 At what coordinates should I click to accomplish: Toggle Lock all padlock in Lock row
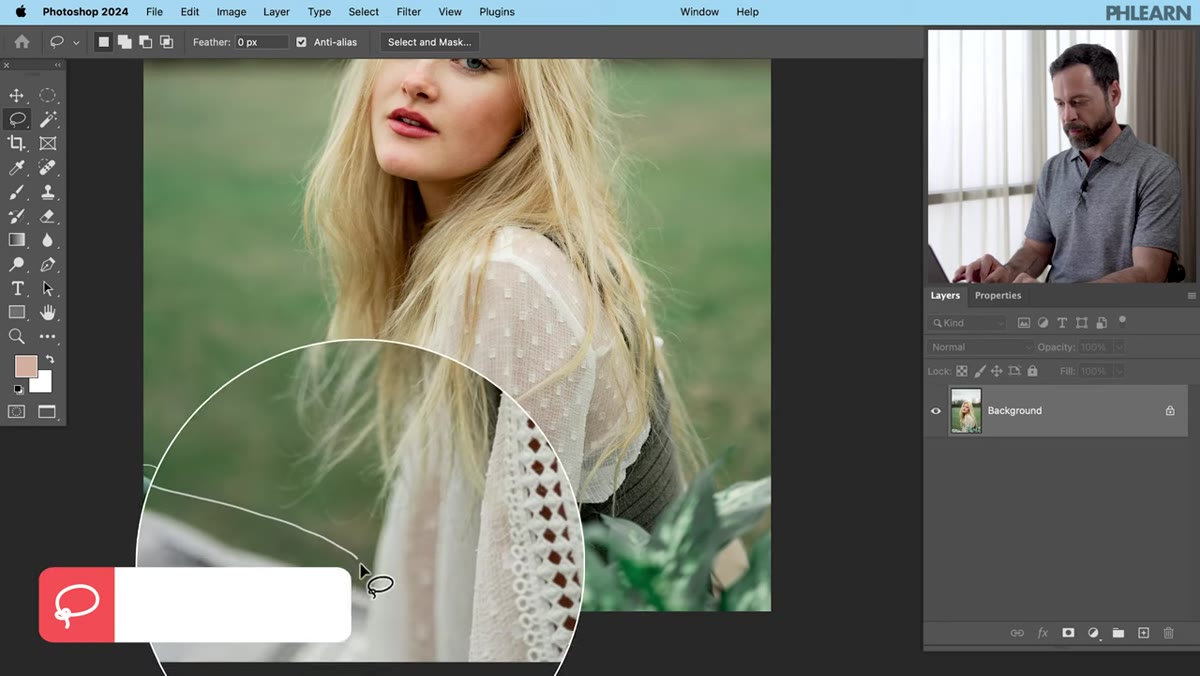tap(1032, 371)
